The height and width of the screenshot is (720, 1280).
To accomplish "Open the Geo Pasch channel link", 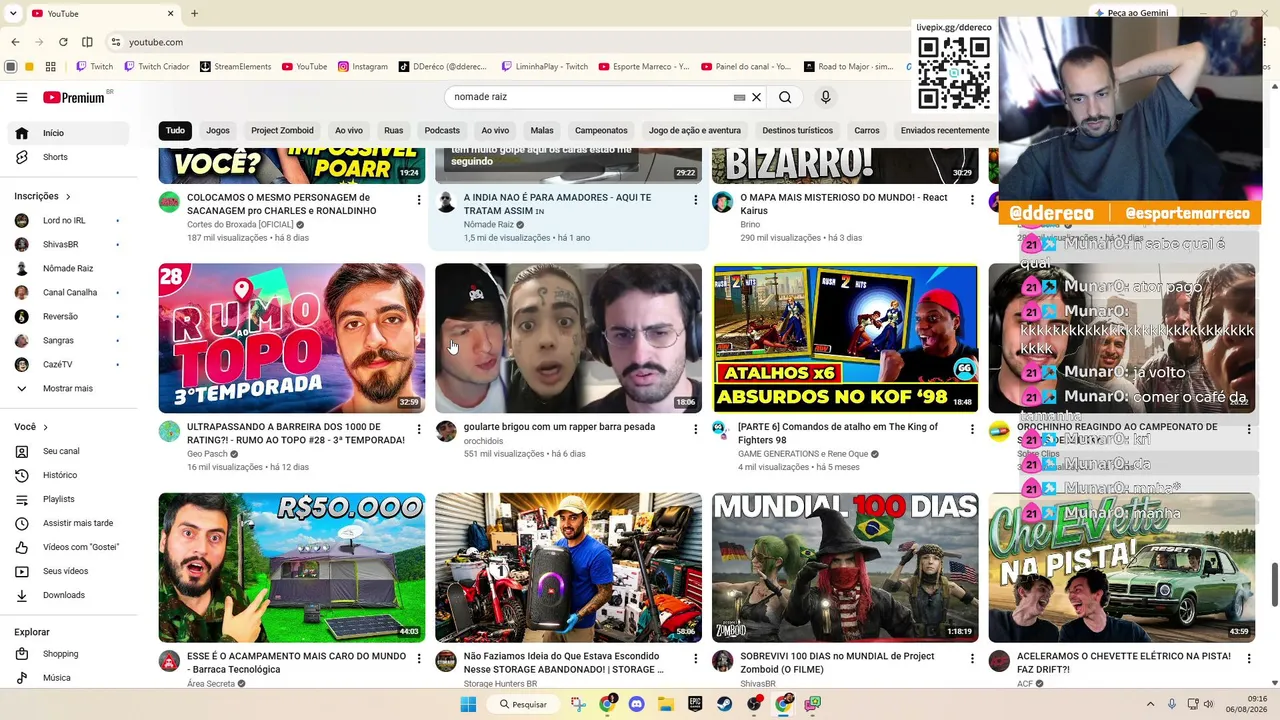I will [207, 454].
